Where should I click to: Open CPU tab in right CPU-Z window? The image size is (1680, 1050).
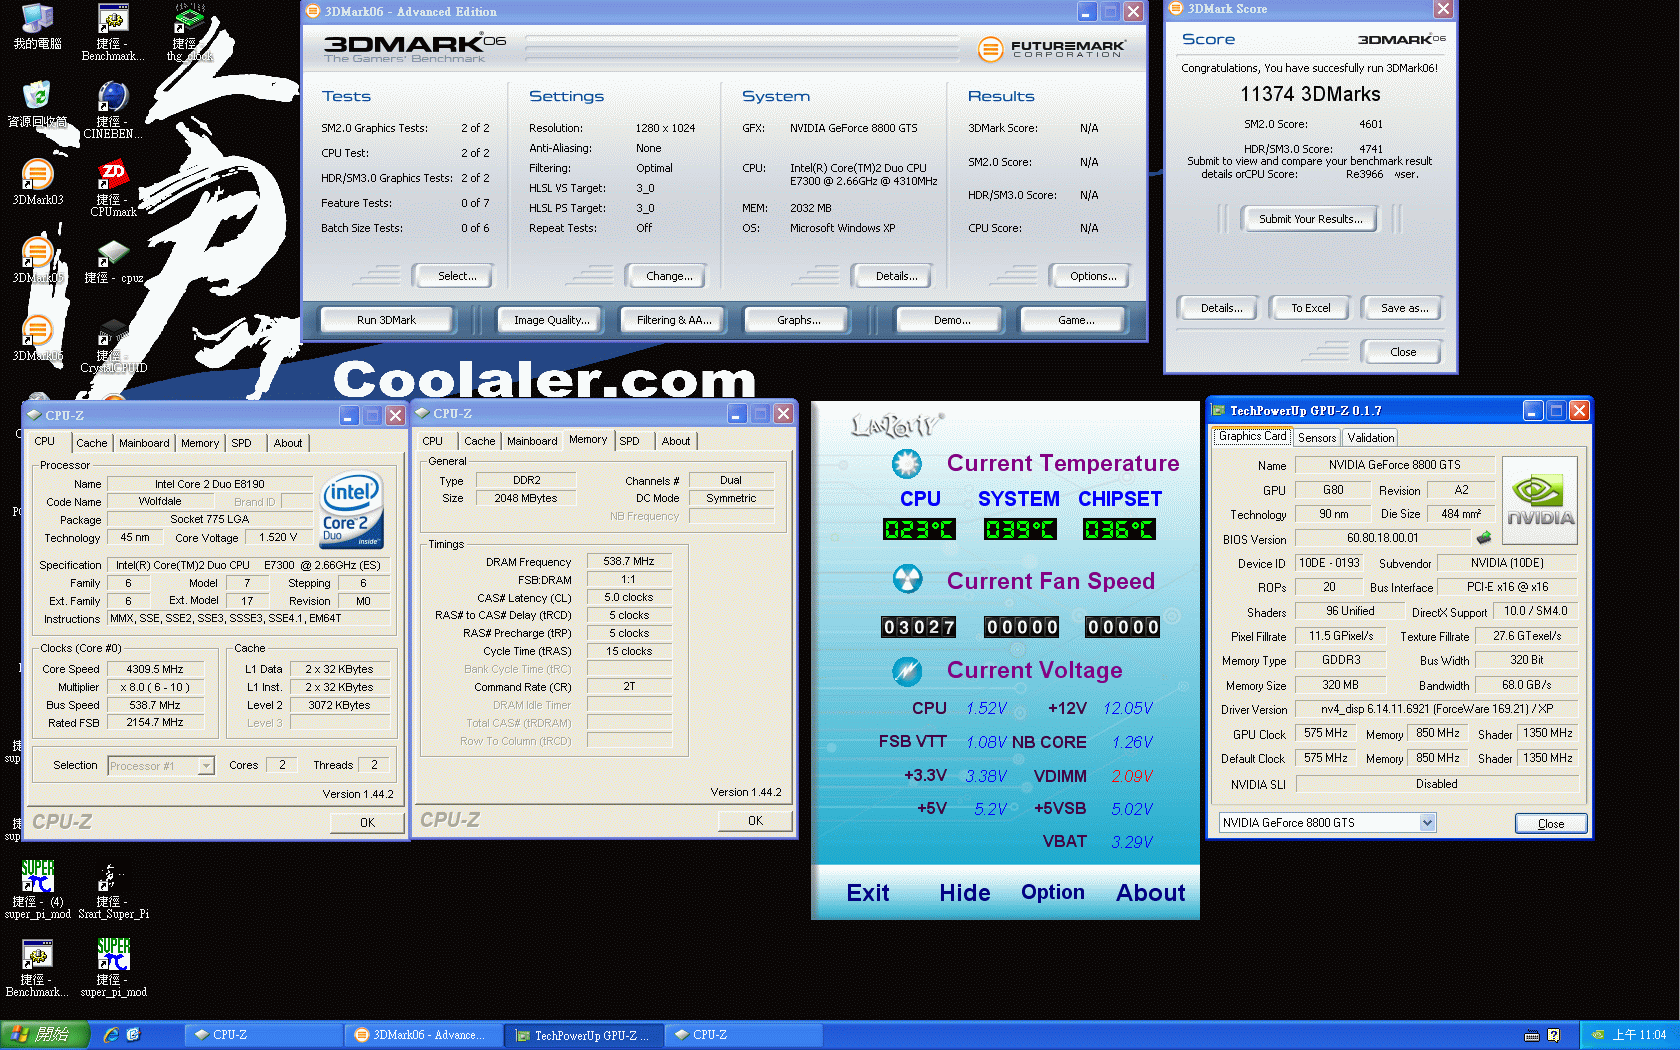point(432,441)
